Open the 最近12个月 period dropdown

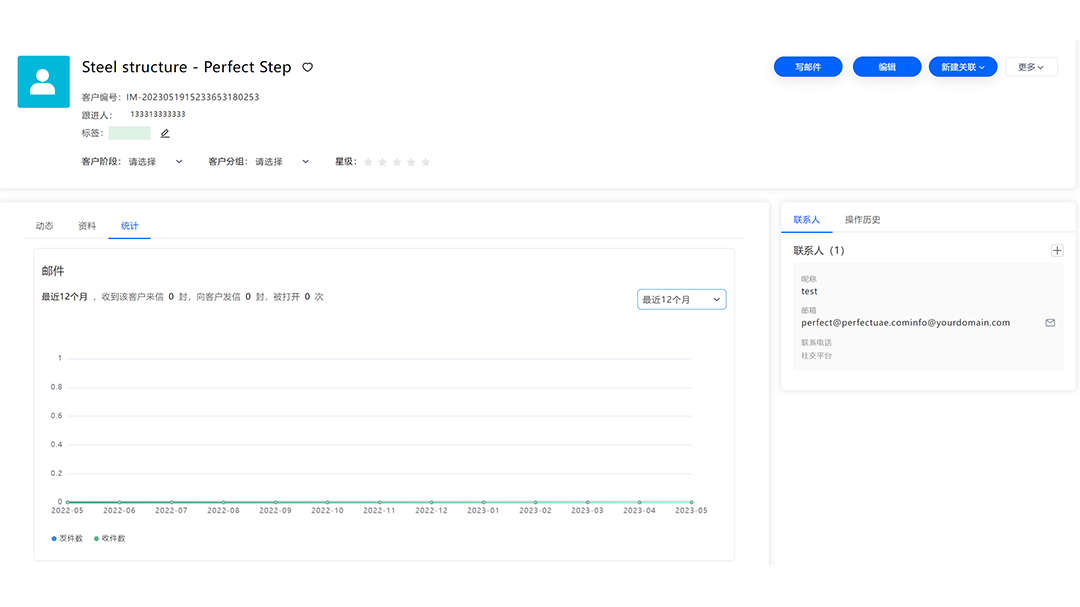pyautogui.click(x=681, y=300)
